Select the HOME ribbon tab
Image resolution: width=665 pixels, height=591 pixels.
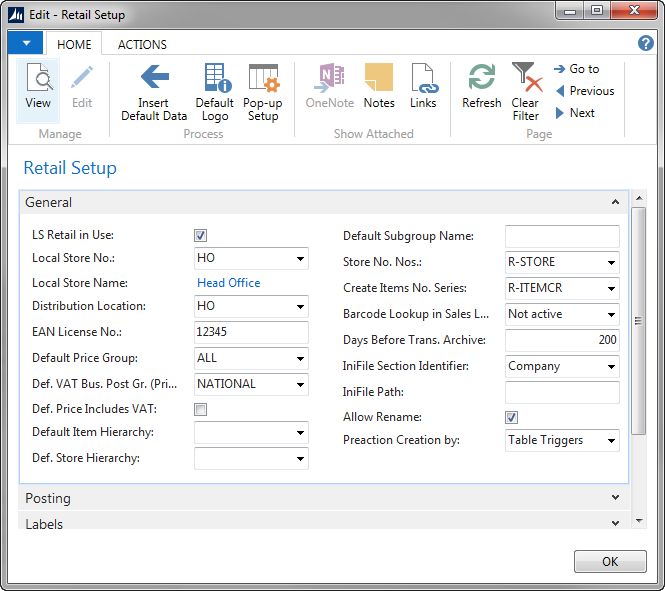(x=74, y=44)
